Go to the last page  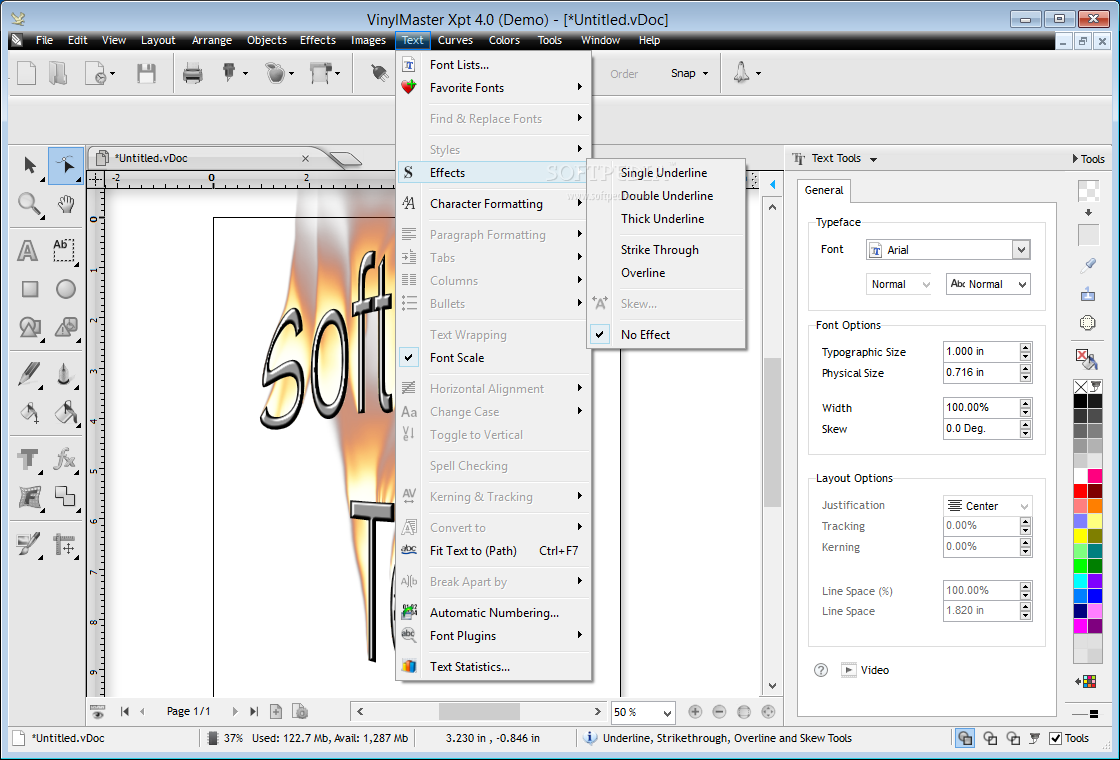coord(254,711)
